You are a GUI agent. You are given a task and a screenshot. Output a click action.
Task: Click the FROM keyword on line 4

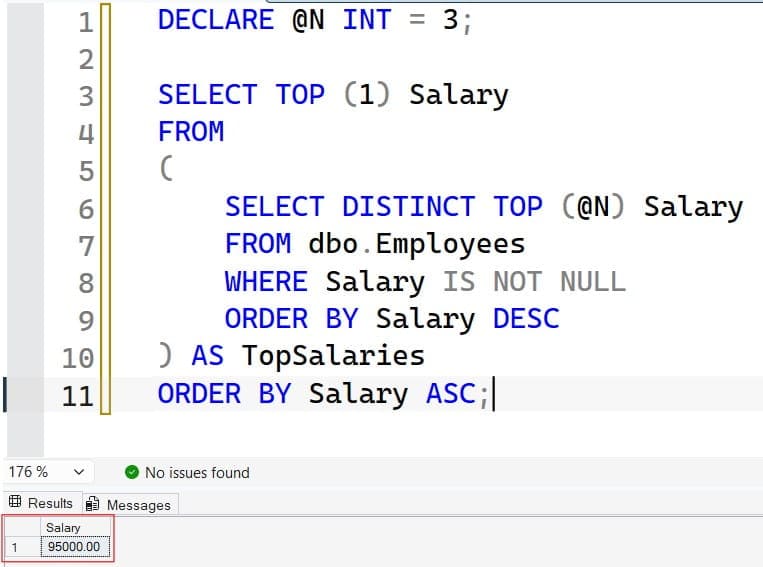pos(191,131)
